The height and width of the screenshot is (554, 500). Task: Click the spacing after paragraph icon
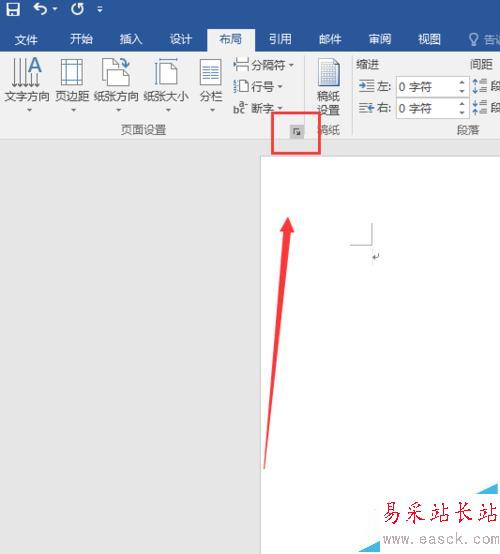(480, 107)
